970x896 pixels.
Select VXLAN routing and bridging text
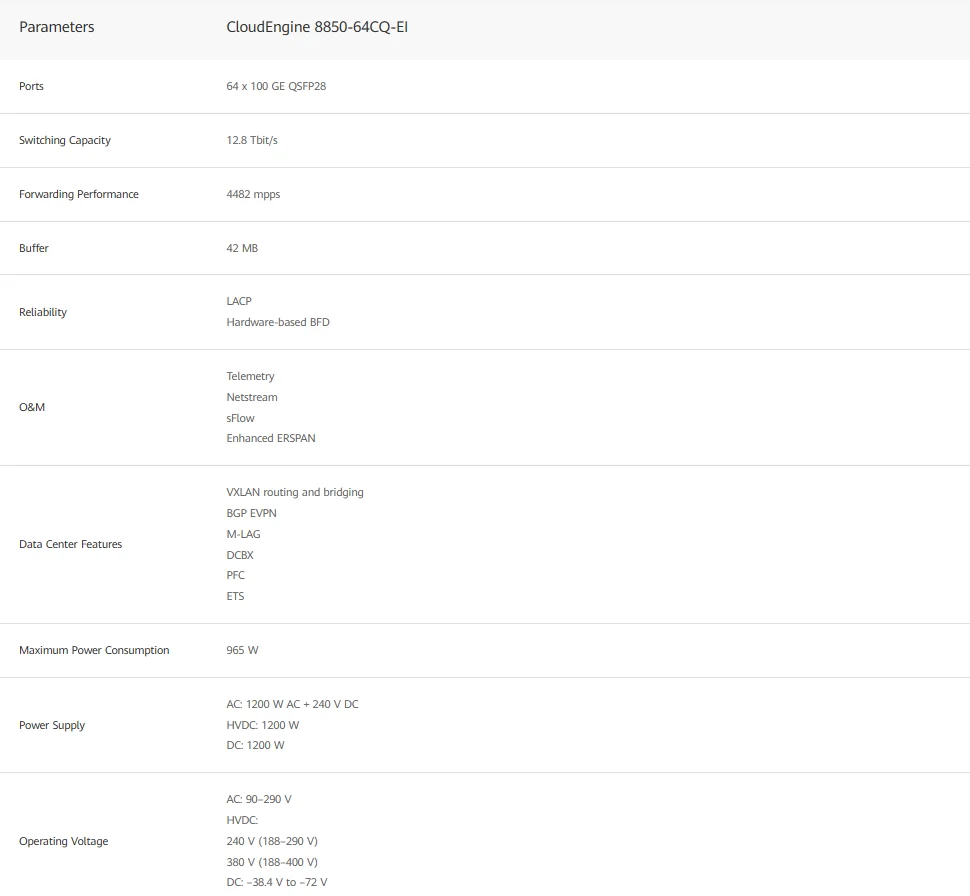[295, 493]
